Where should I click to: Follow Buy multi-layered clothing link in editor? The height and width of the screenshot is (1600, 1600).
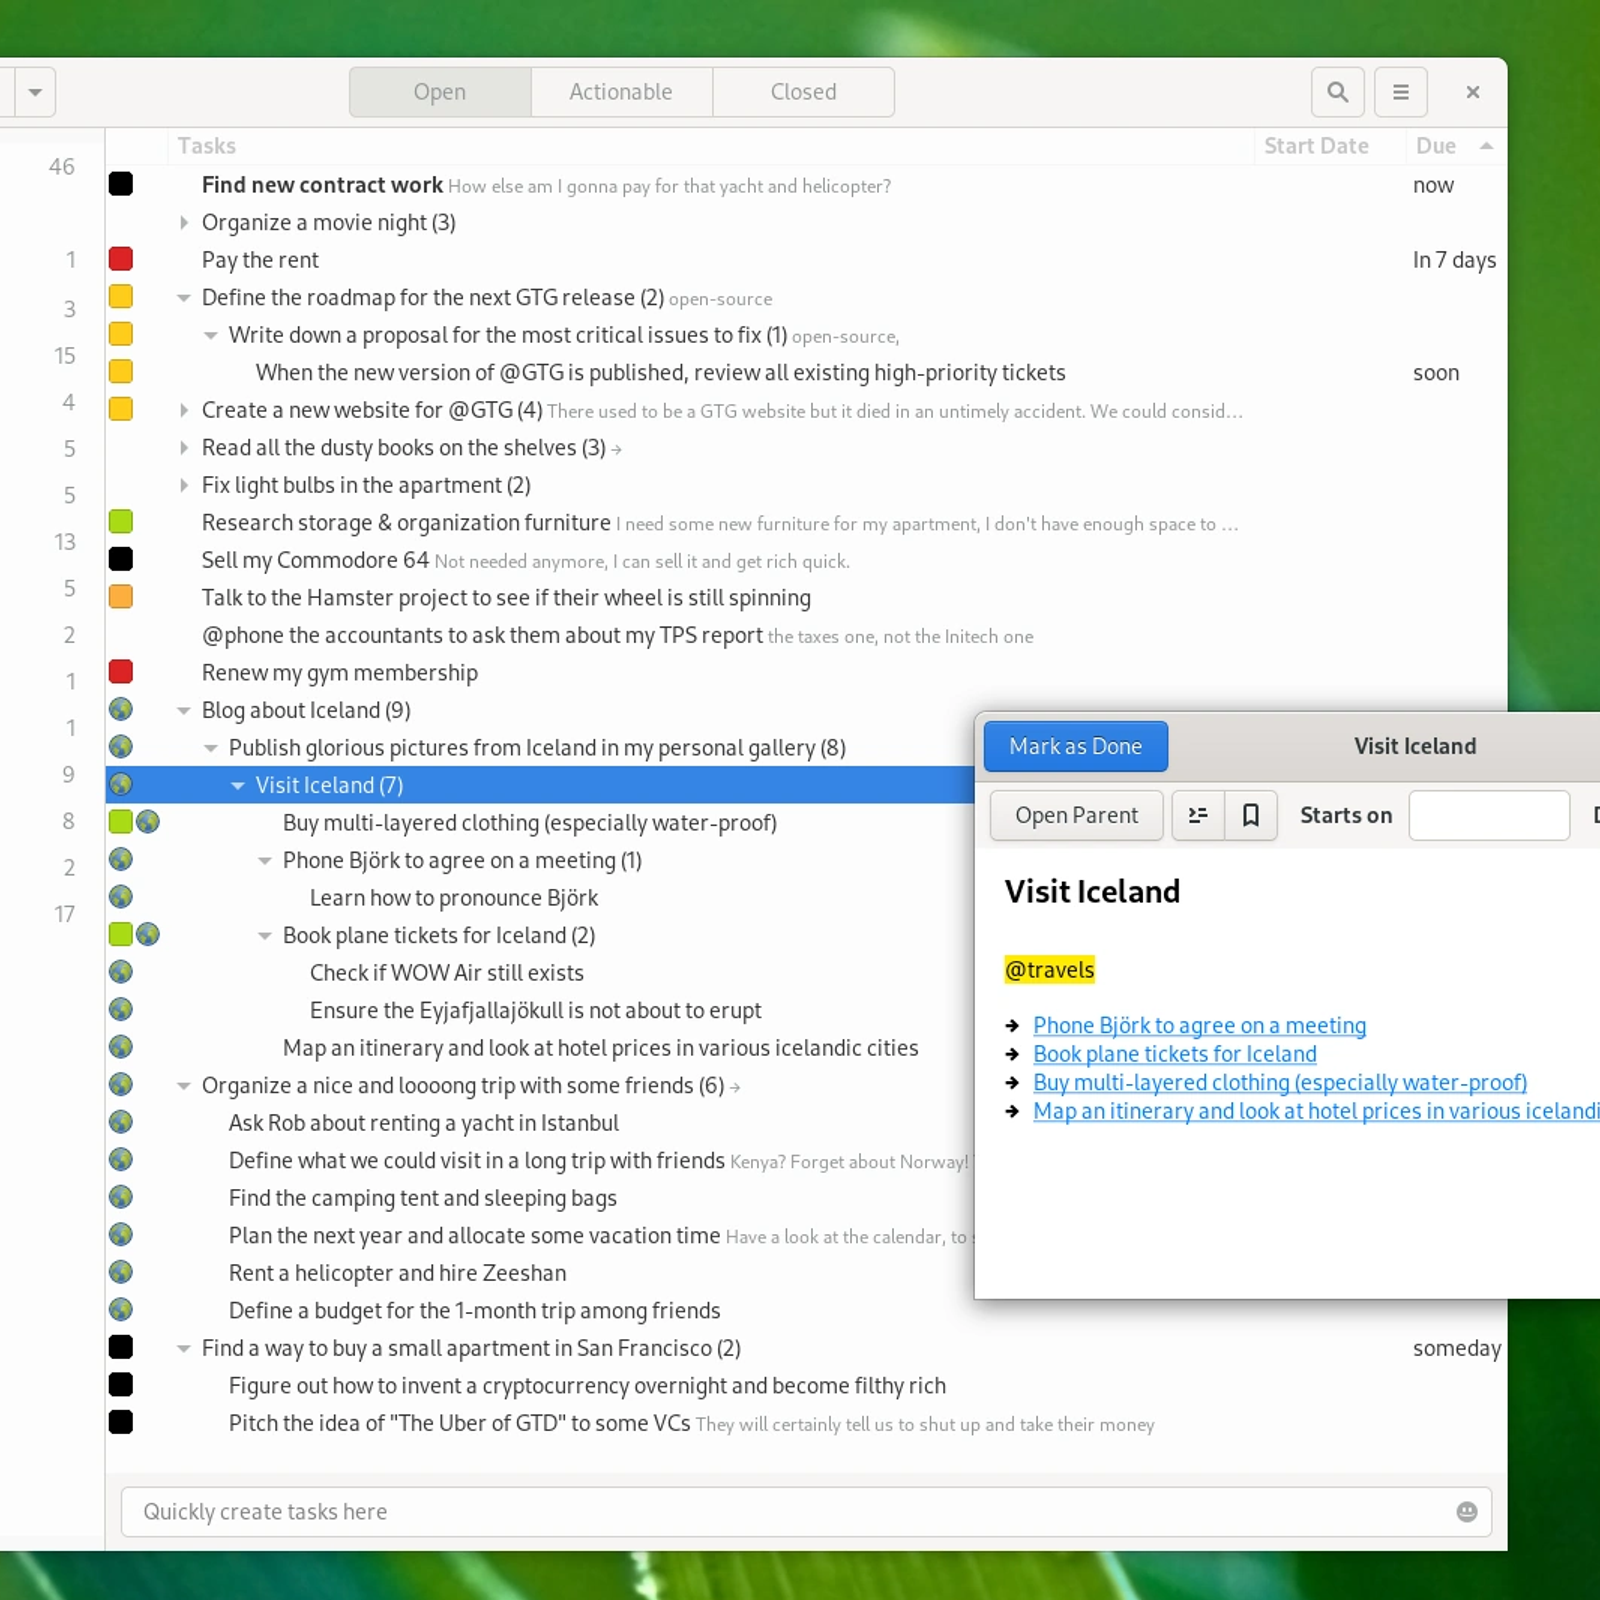1280,1082
